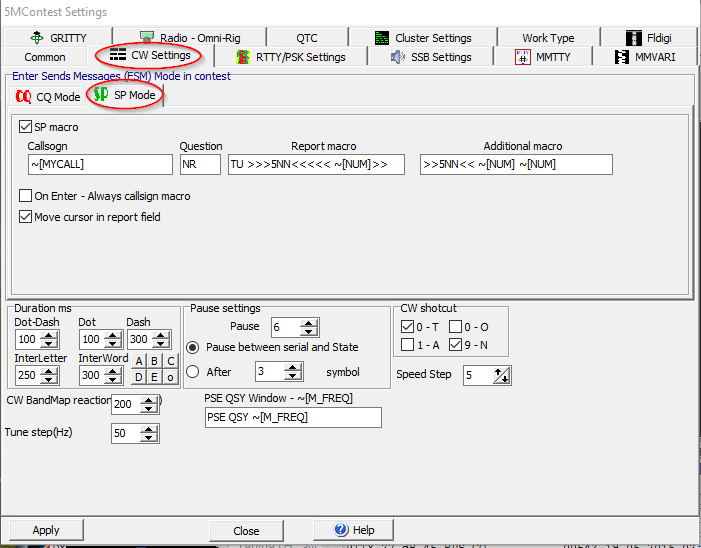The width and height of the screenshot is (701, 548).
Task: Switch to CQ Mode tab
Action: tap(48, 97)
